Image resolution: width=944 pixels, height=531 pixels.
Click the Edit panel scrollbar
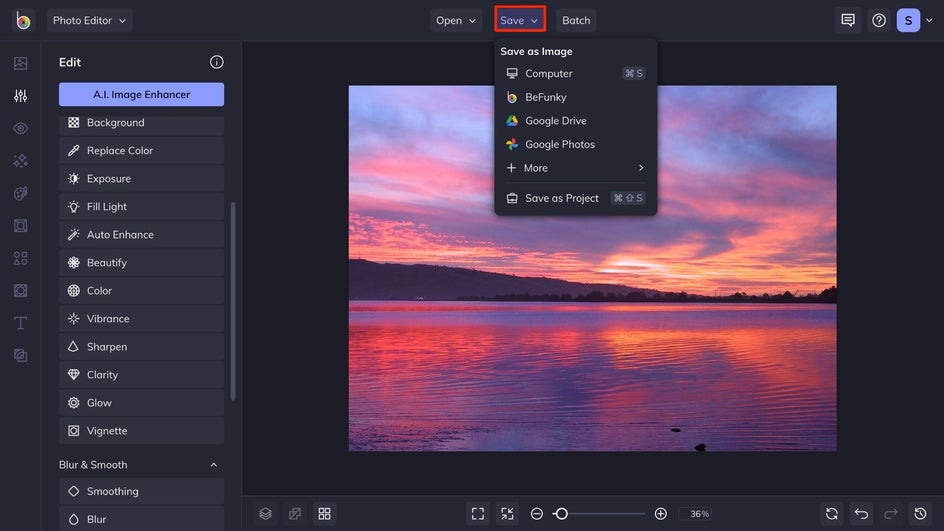[x=233, y=301]
